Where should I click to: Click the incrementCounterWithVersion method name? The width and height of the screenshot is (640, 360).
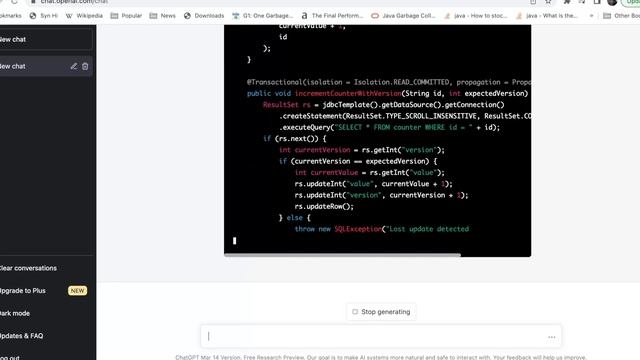click(x=348, y=93)
